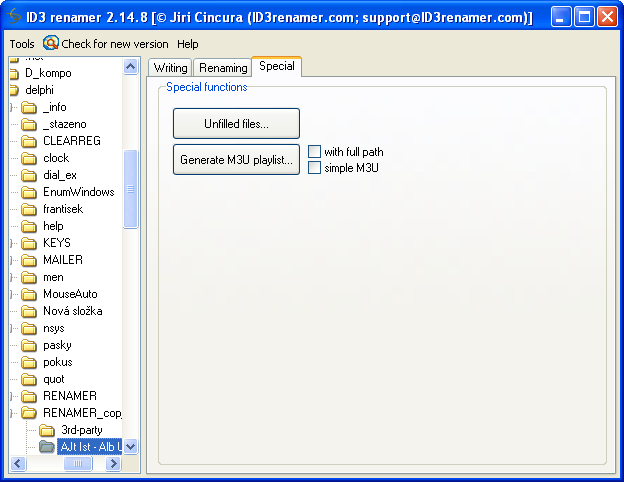Select the MouseAuto folder name
Screen dimensions: 624x482
[70, 294]
